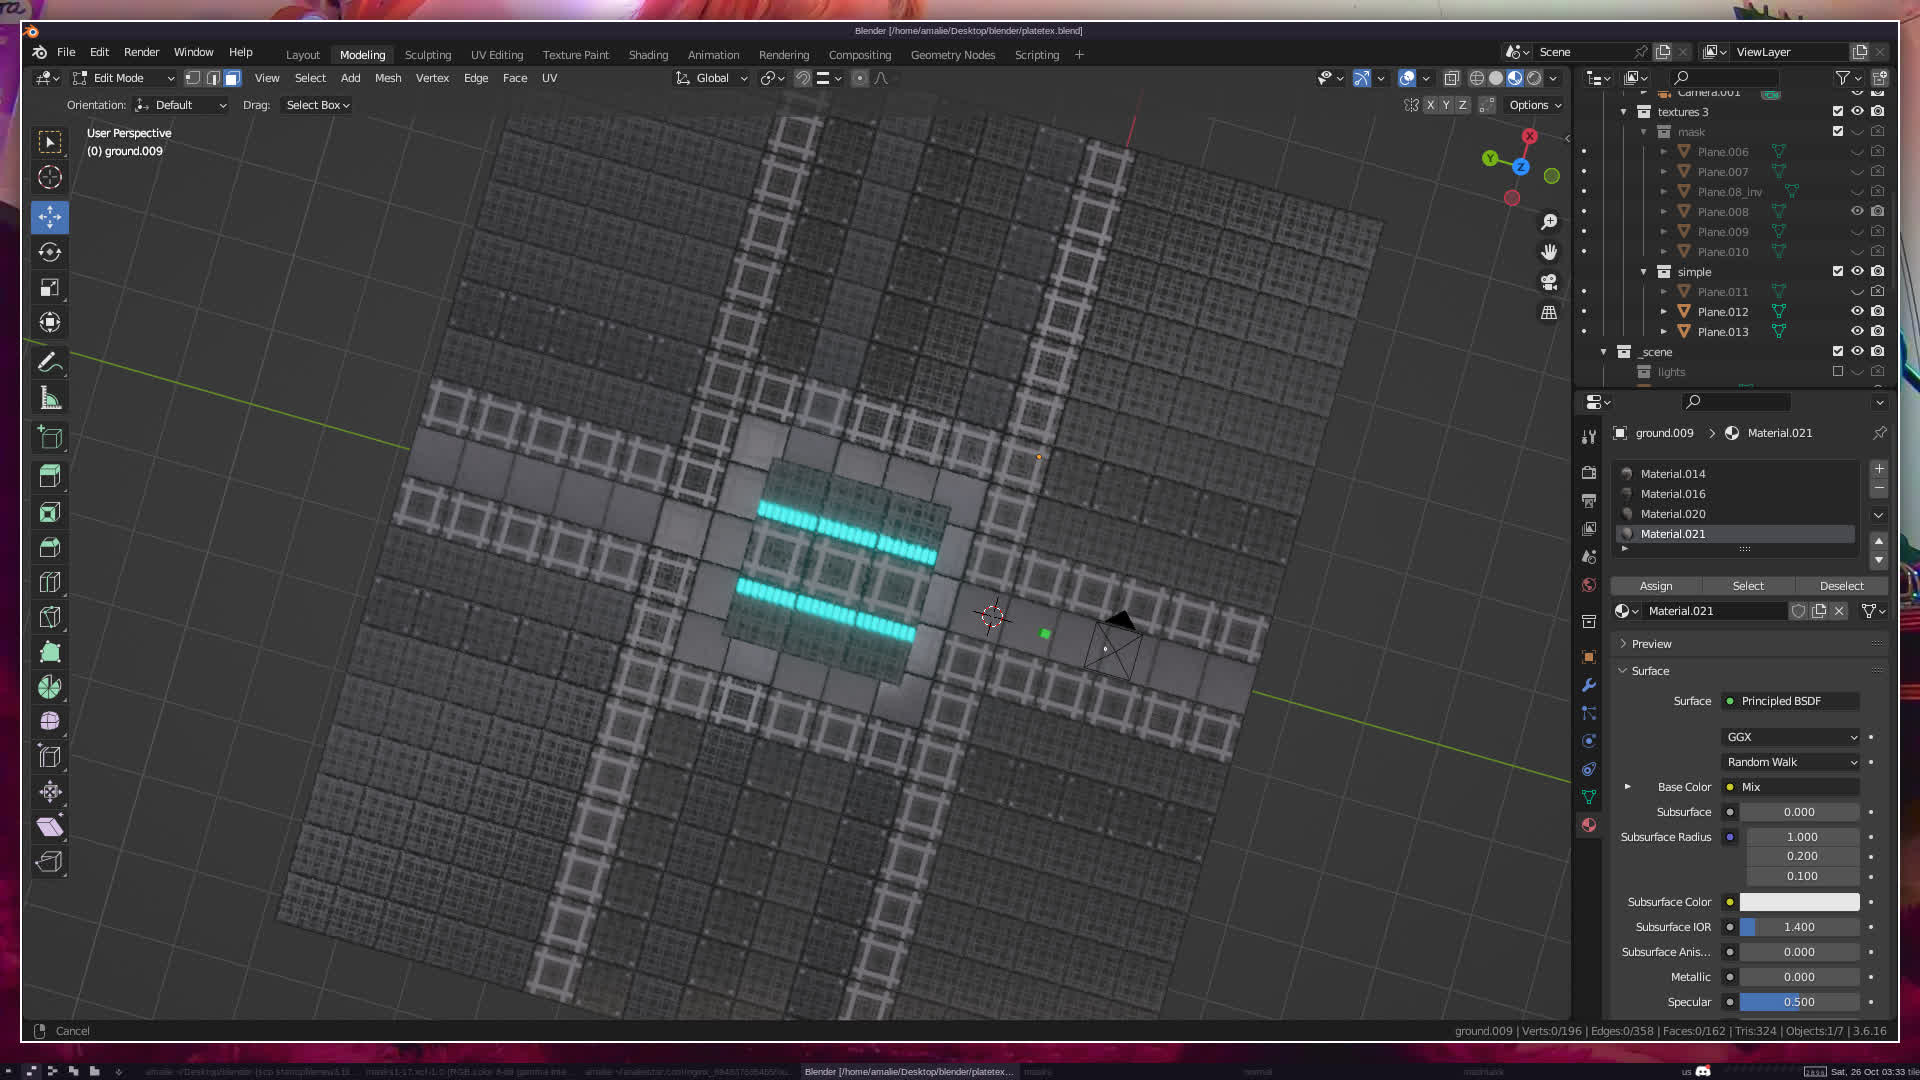Toggle camera view in viewport
This screenshot has width=1920, height=1080.
(1549, 282)
